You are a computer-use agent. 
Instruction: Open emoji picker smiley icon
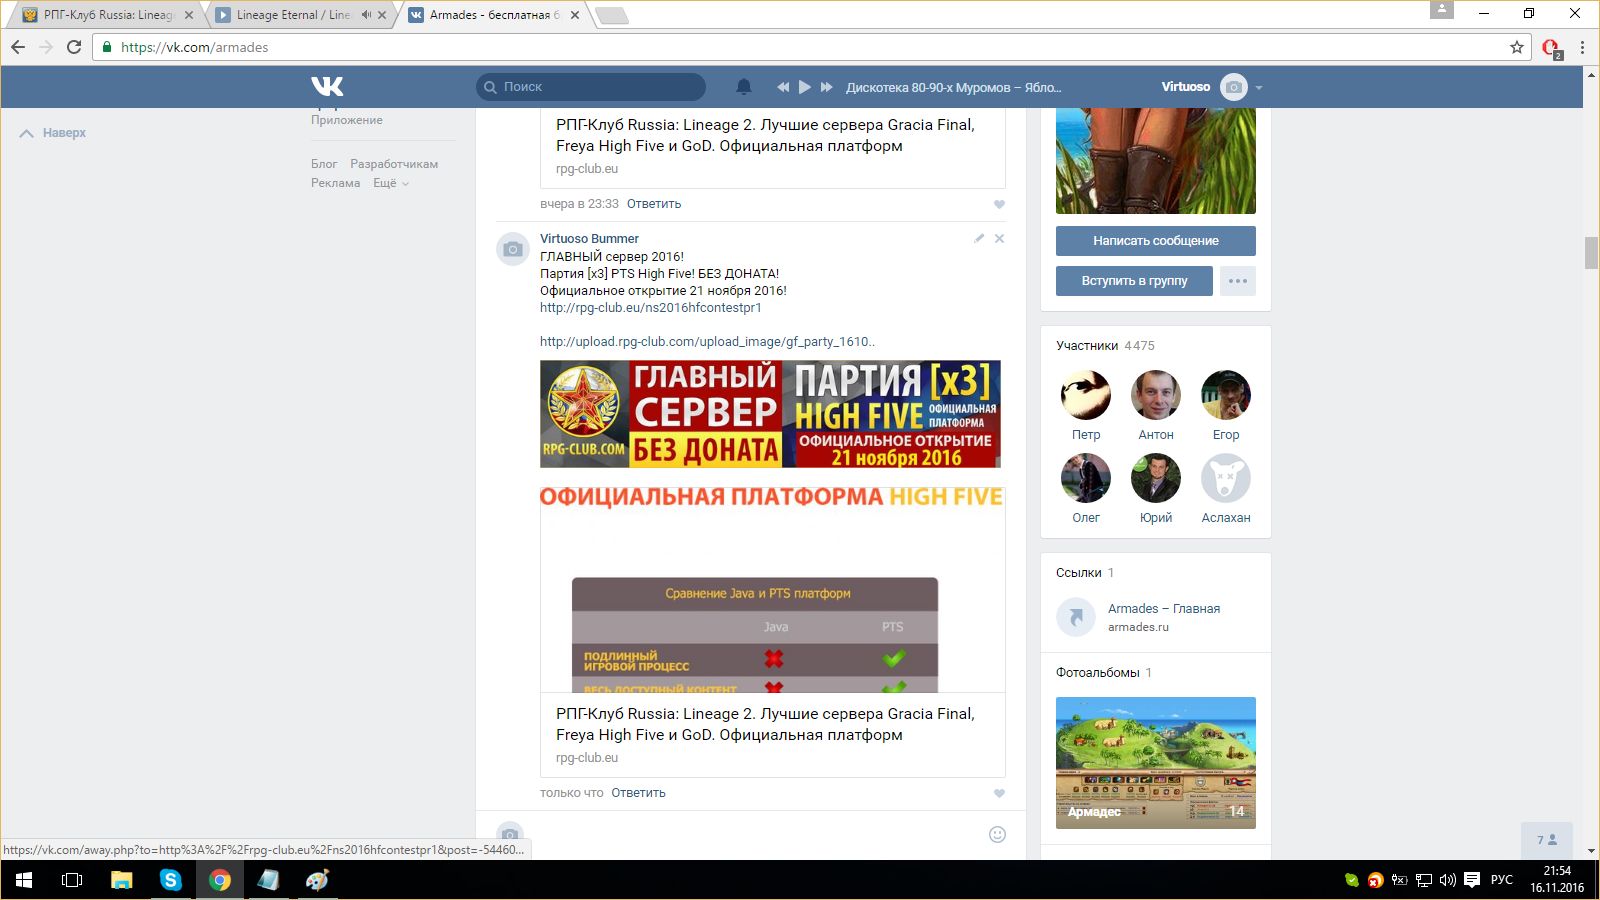tap(997, 834)
